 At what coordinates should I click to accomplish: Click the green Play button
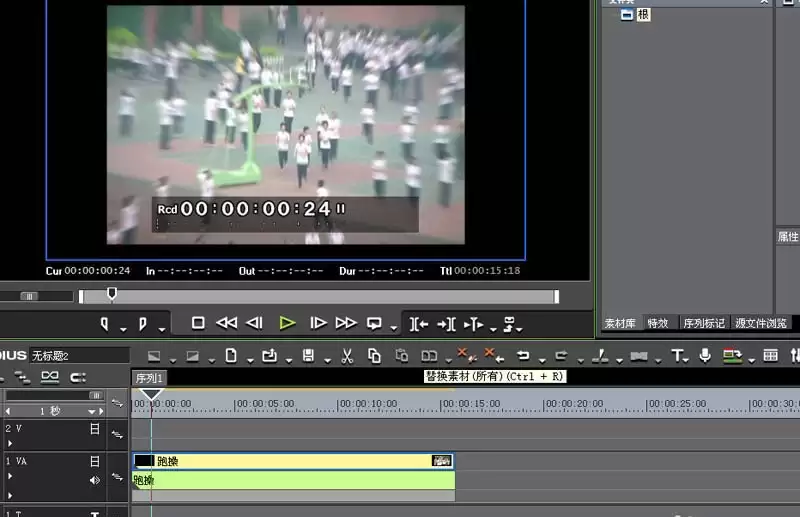[287, 323]
